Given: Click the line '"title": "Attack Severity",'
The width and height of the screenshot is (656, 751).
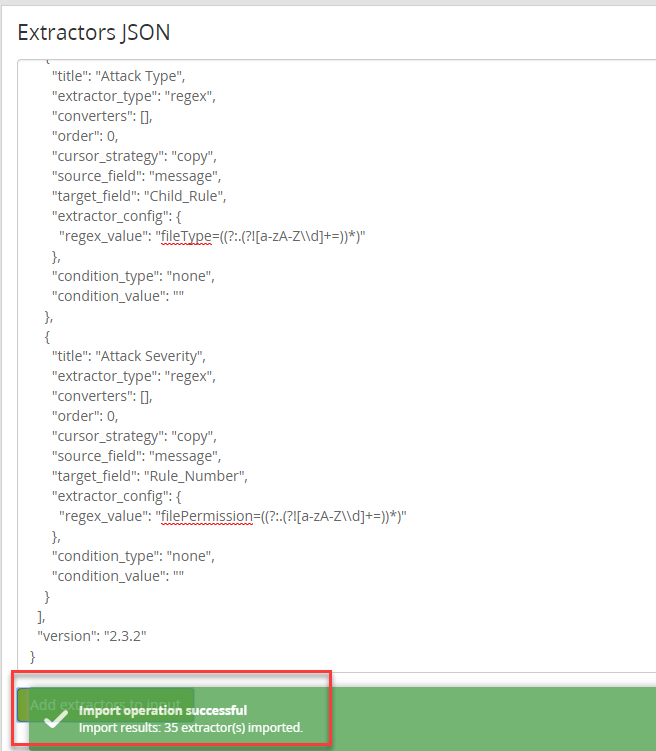Looking at the screenshot, I should 129,356.
